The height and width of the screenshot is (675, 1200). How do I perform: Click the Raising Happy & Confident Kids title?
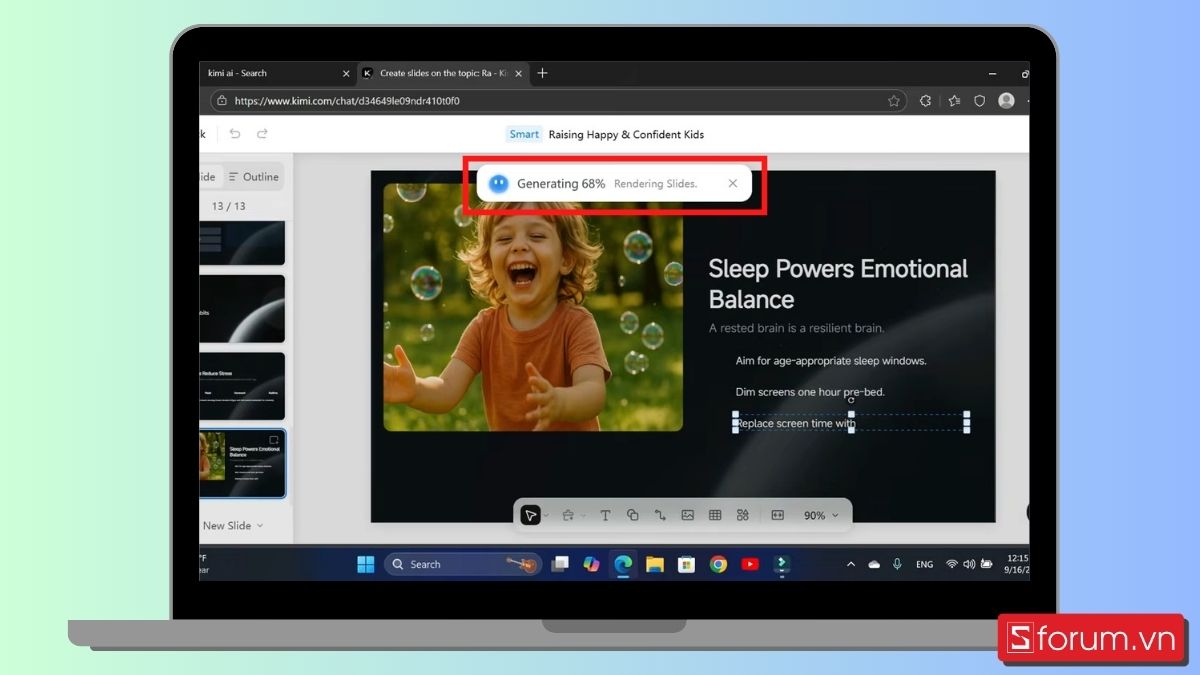click(x=626, y=134)
